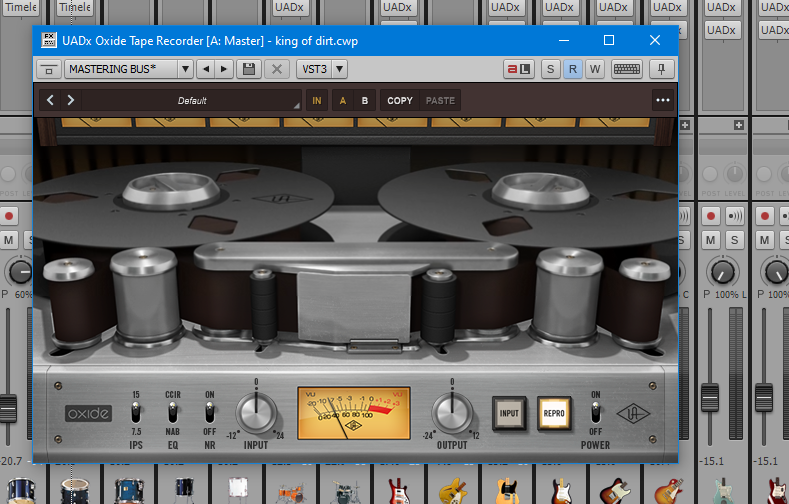Image resolution: width=789 pixels, height=504 pixels.
Task: Click the second UADx FX slot on the seafoam guitar strip
Action: click(721, 30)
